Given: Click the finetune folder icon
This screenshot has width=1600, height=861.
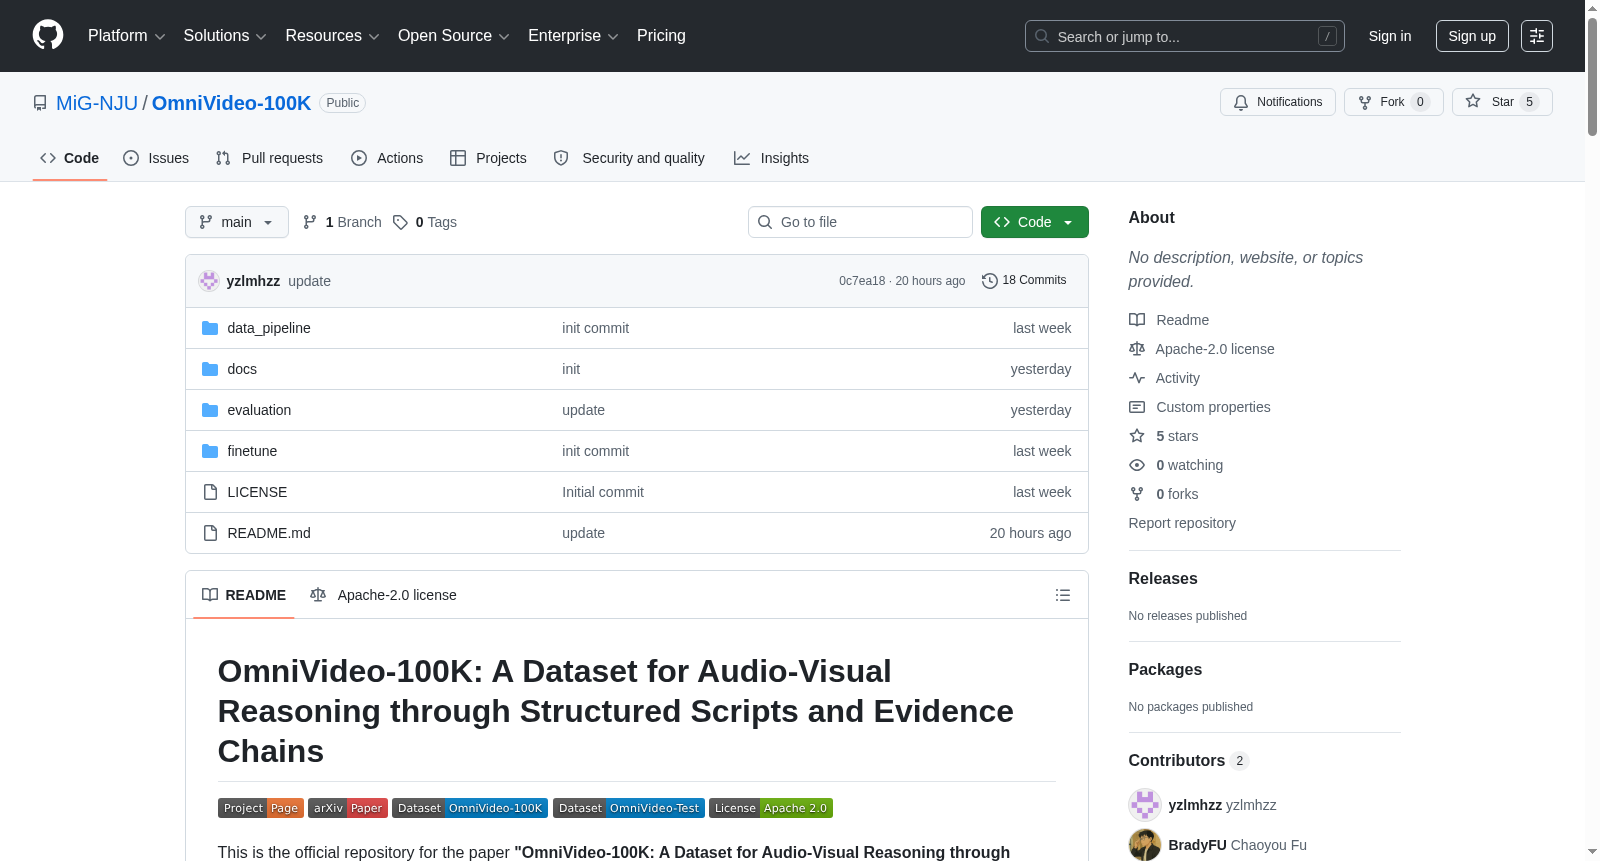Looking at the screenshot, I should [x=210, y=451].
